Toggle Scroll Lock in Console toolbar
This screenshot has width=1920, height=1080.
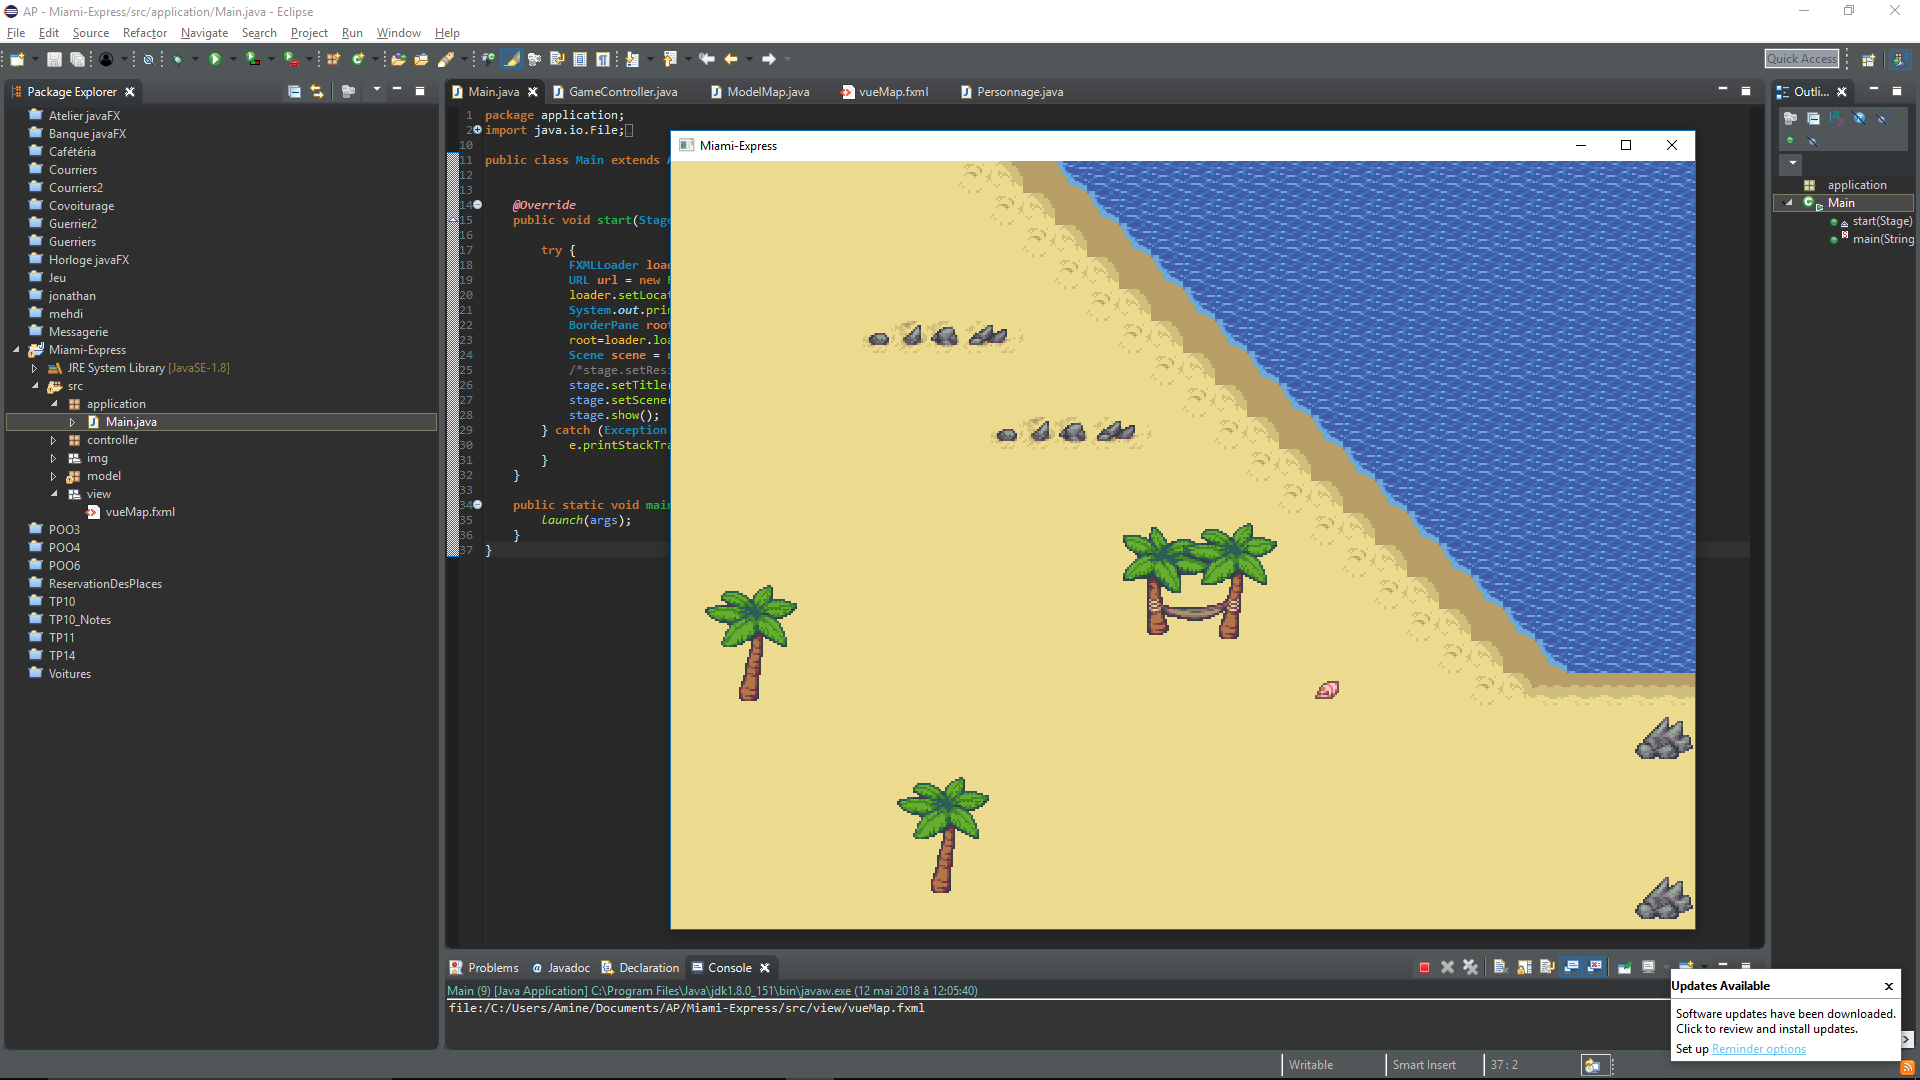tap(1524, 967)
